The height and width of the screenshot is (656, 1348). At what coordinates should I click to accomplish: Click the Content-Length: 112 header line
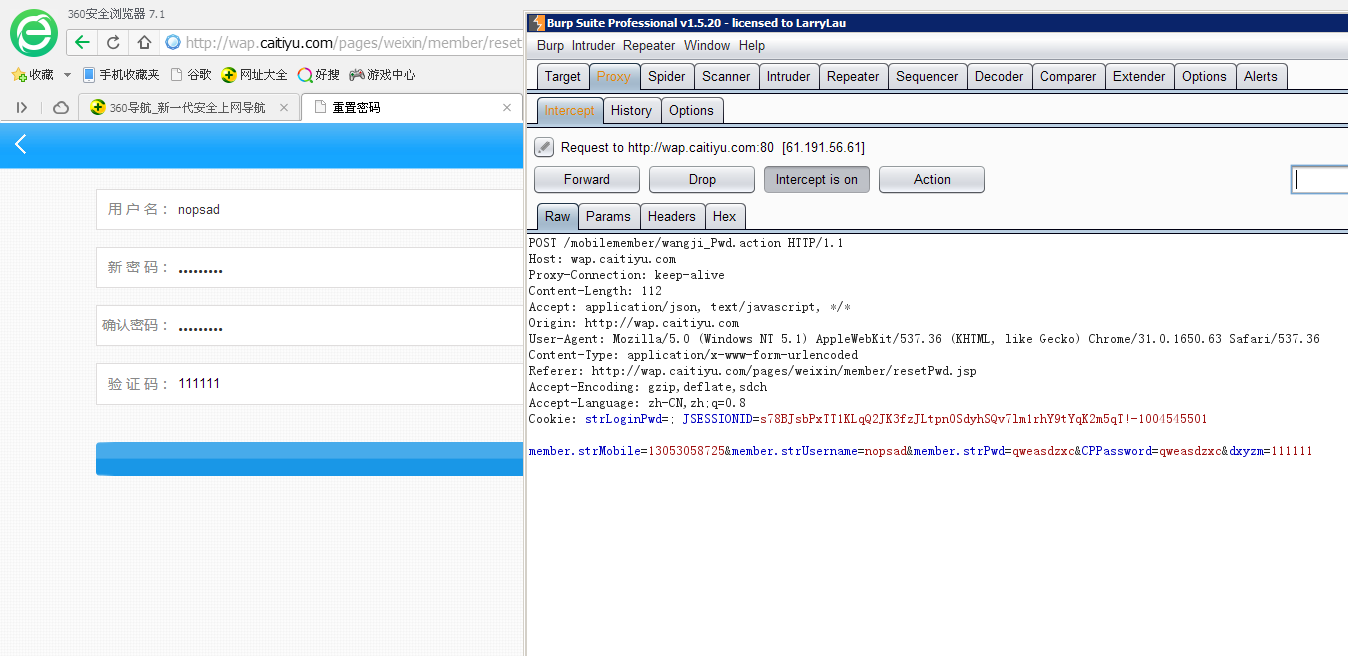(x=595, y=291)
